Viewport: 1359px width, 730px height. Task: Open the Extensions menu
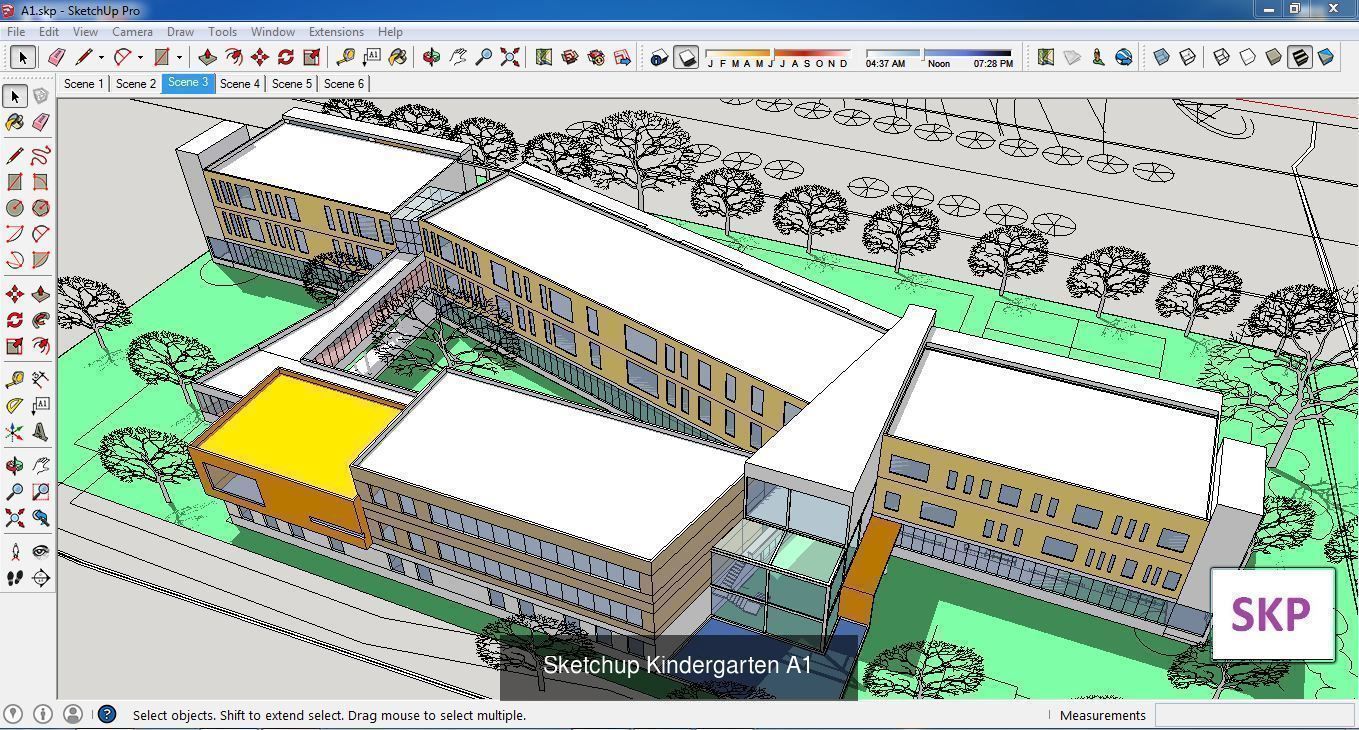point(336,32)
